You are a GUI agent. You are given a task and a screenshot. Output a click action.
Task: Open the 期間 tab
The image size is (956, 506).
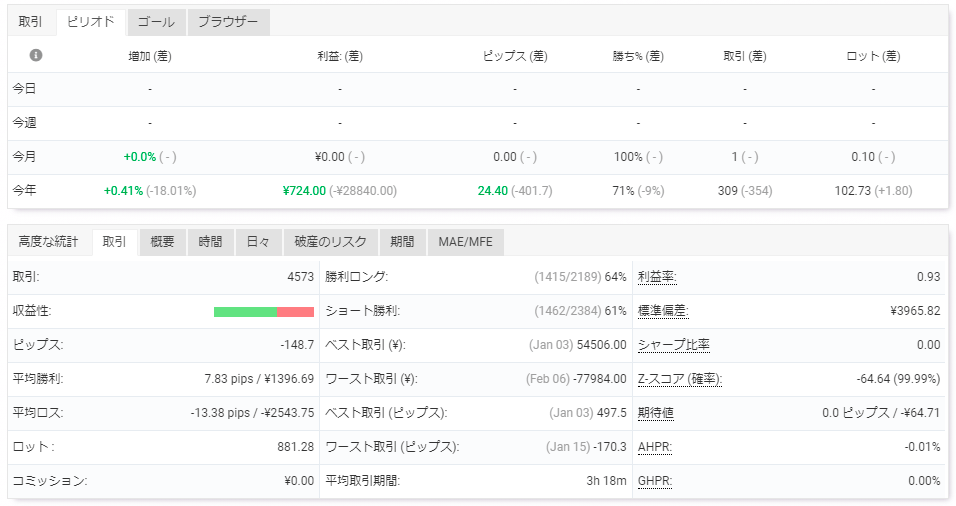402,242
